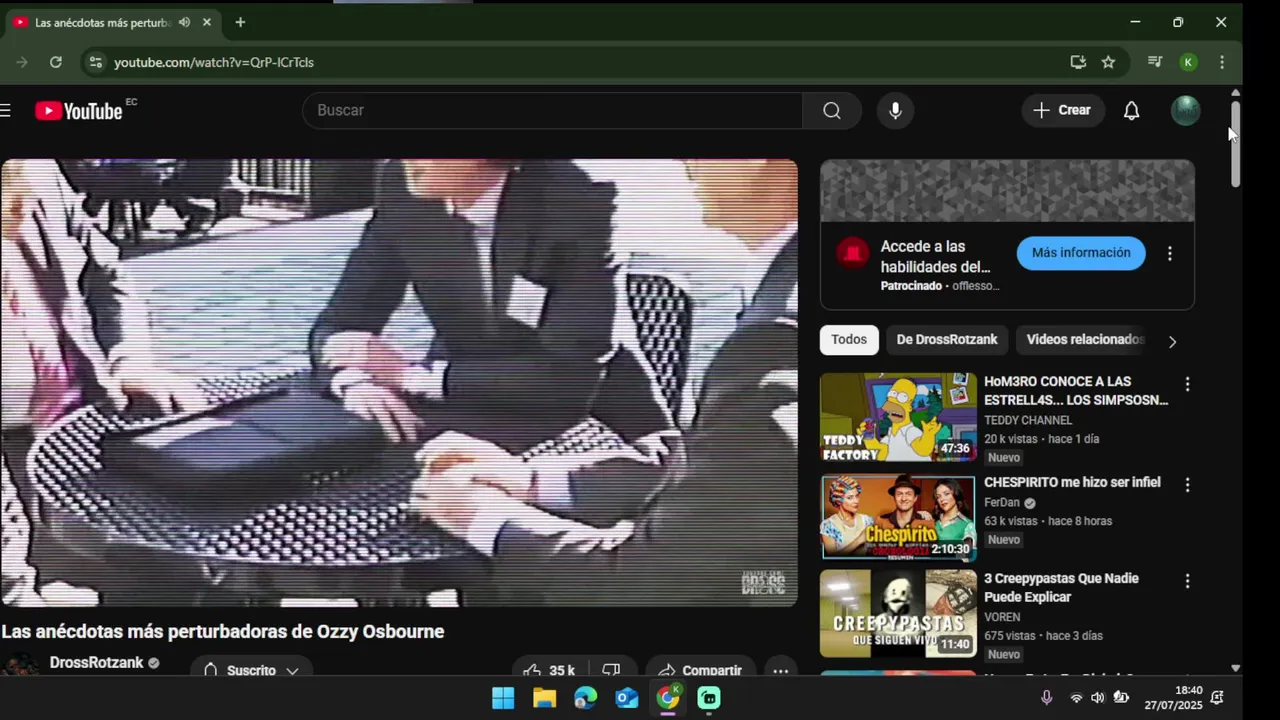The image size is (1280, 720).
Task: Open 'HoM3RO CONOCE A LAS ESTRELL4S' title
Action: 1076,391
